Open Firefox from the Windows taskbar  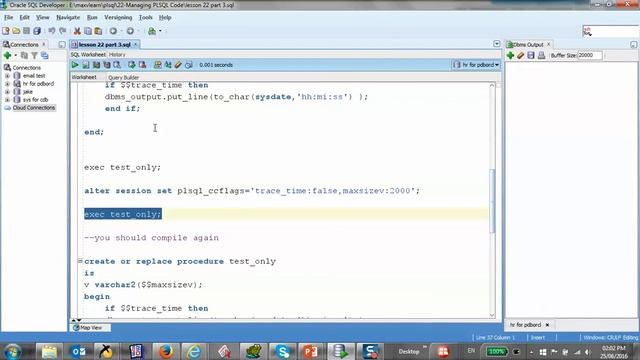pyautogui.click(x=166, y=351)
